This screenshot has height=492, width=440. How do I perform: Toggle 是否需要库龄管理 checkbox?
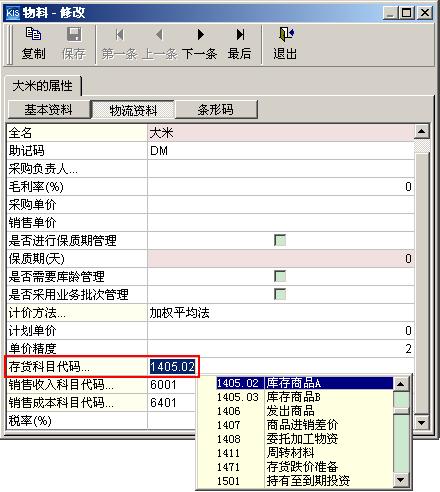click(280, 276)
